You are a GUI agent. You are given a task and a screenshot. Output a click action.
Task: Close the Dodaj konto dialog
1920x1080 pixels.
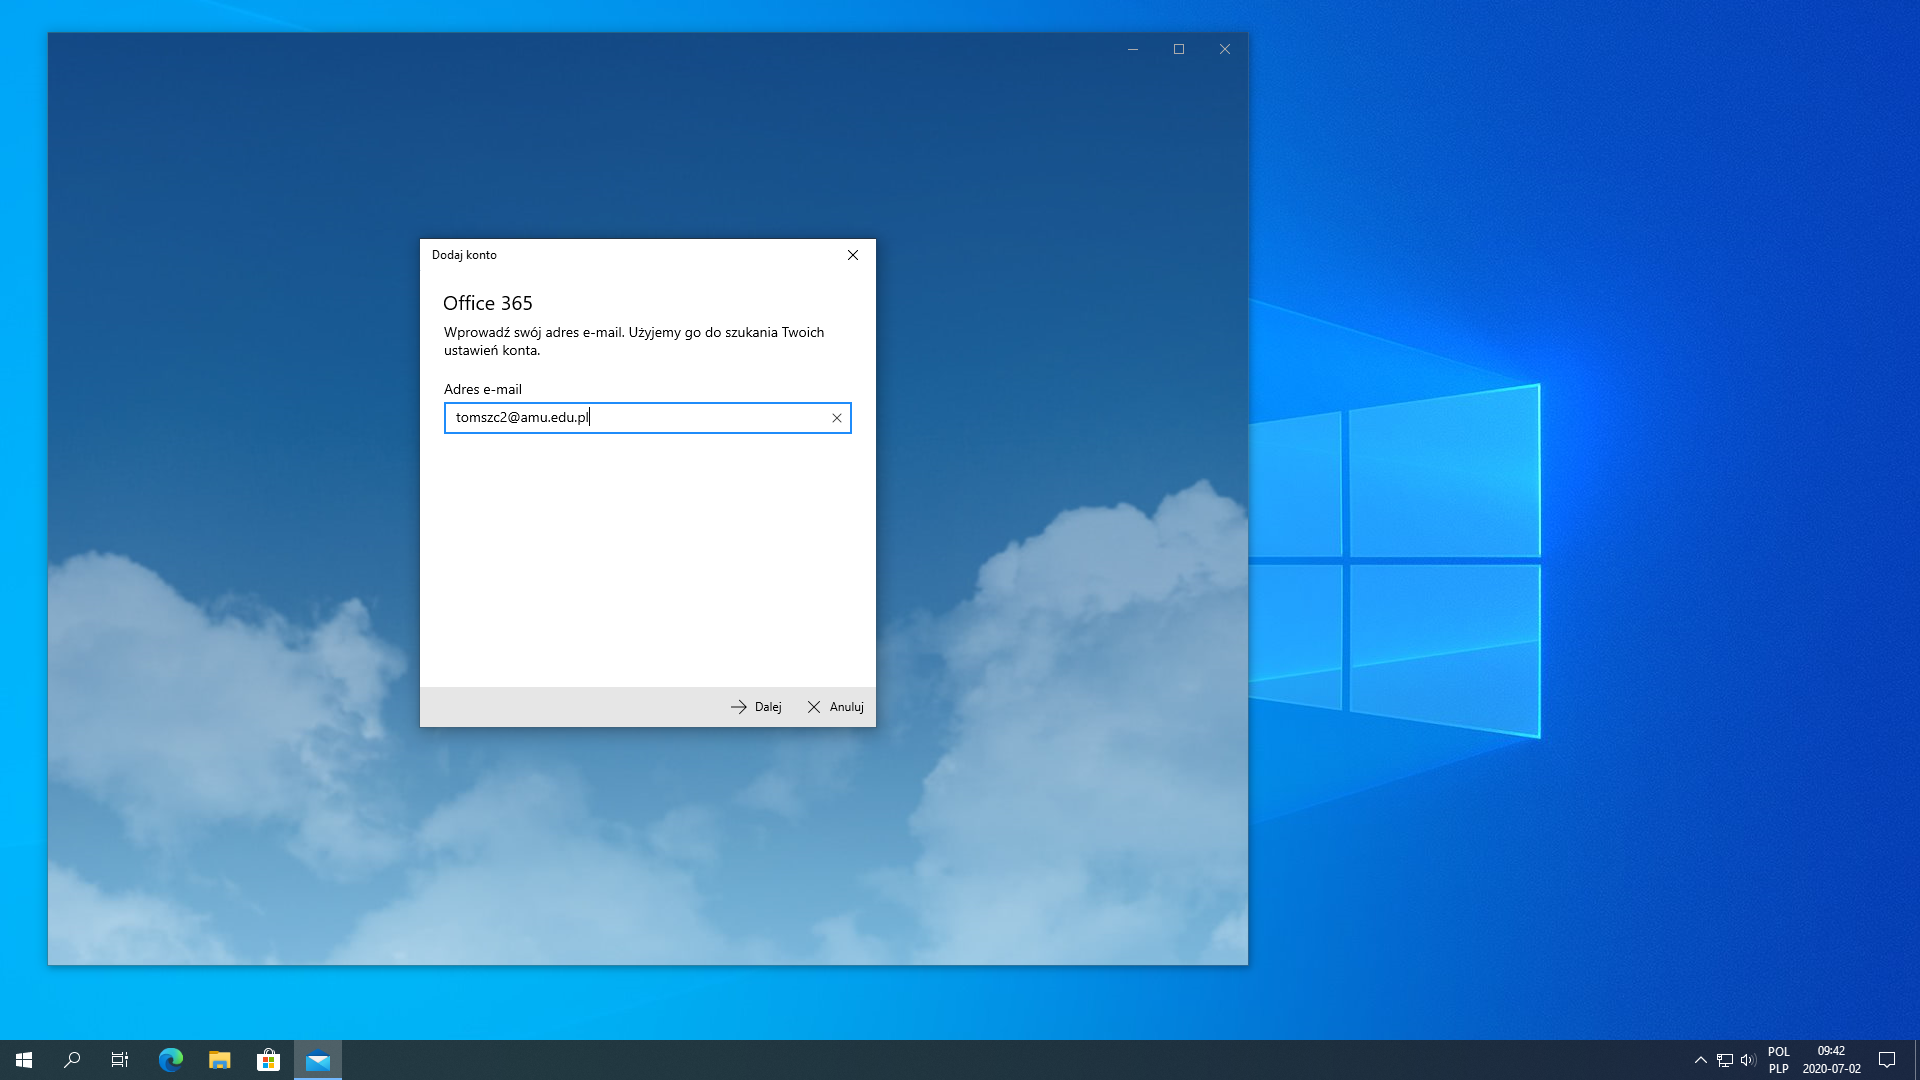[x=853, y=255]
